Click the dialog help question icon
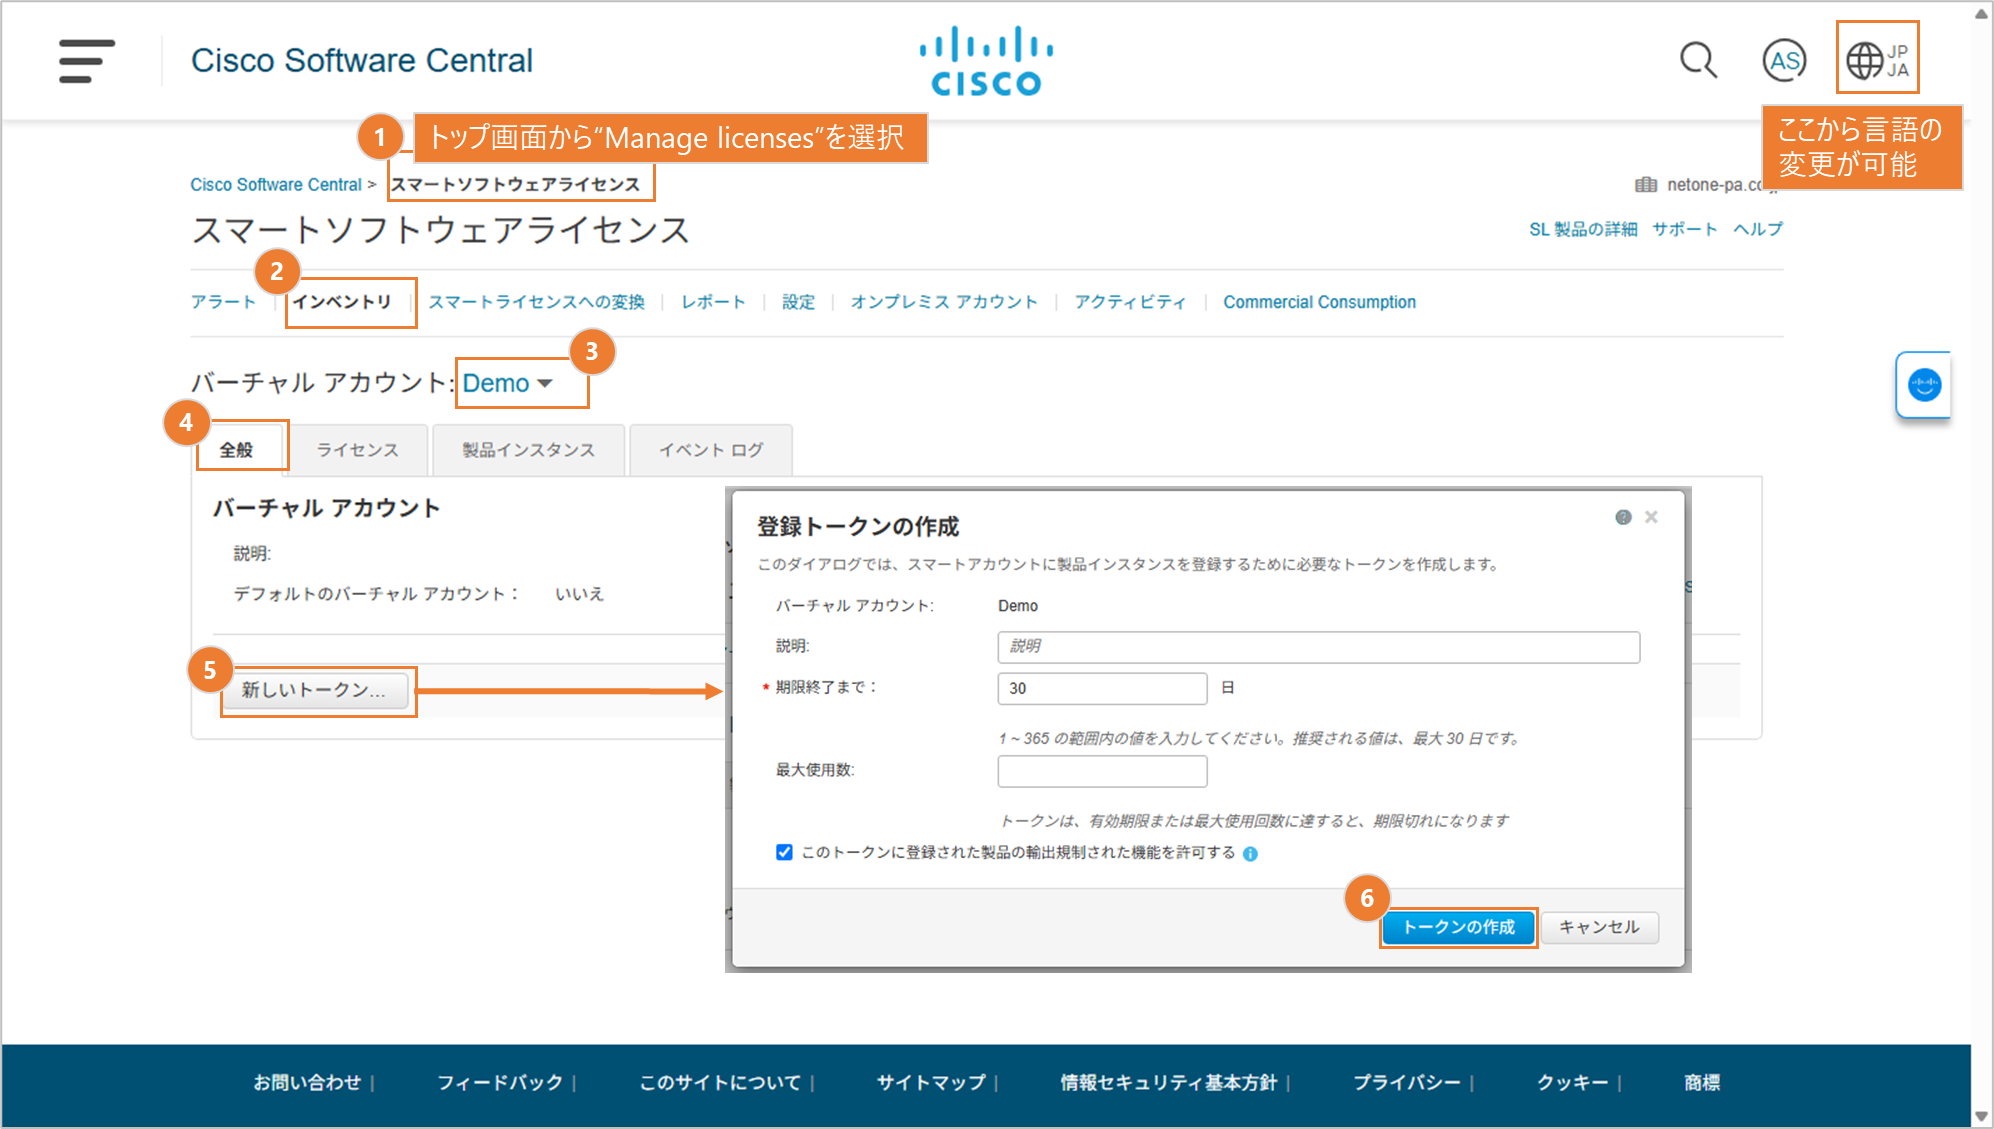Screen dimensions: 1994x1129 (1623, 517)
